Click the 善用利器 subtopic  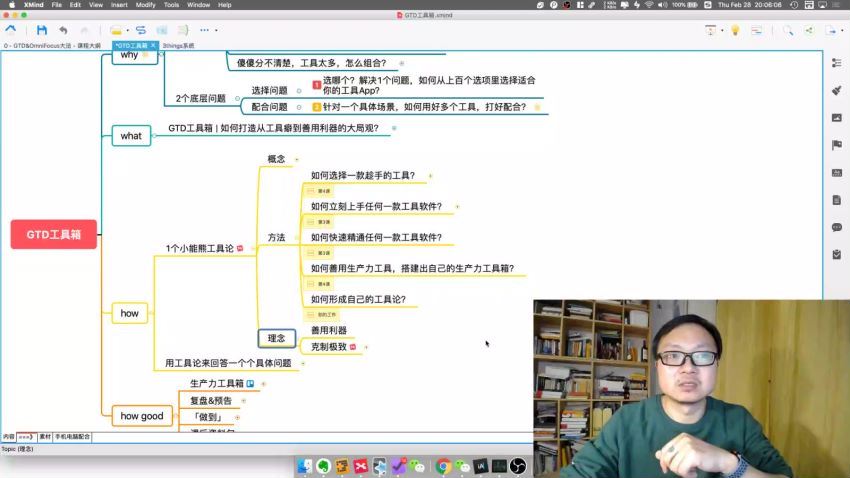click(x=329, y=330)
